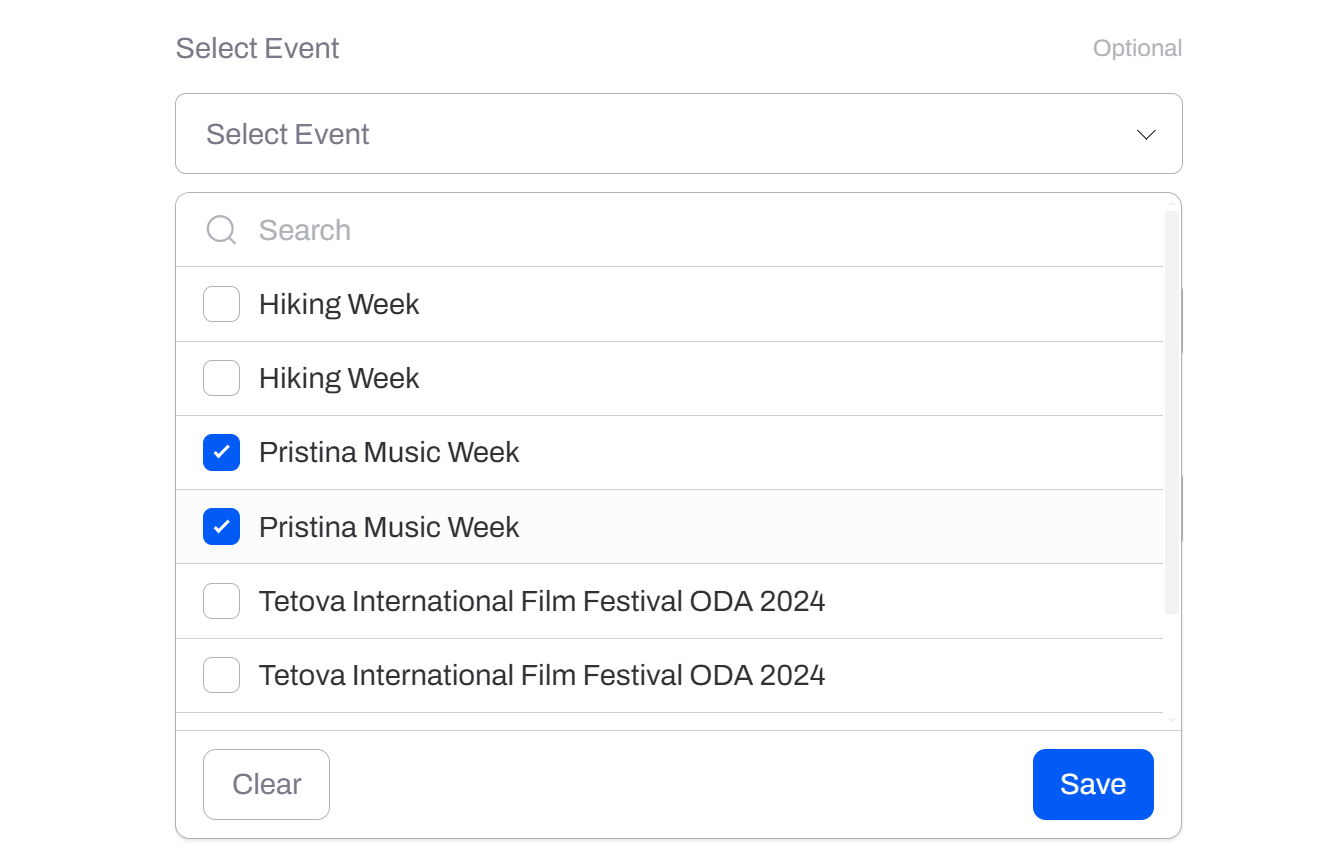Image resolution: width=1323 pixels, height=858 pixels.
Task: Click the Select Event placeholder text
Action: pos(288,133)
